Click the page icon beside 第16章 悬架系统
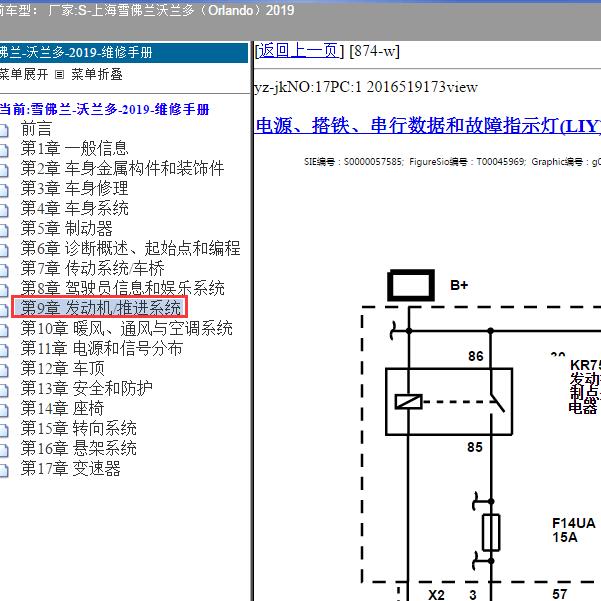 pos(4,450)
